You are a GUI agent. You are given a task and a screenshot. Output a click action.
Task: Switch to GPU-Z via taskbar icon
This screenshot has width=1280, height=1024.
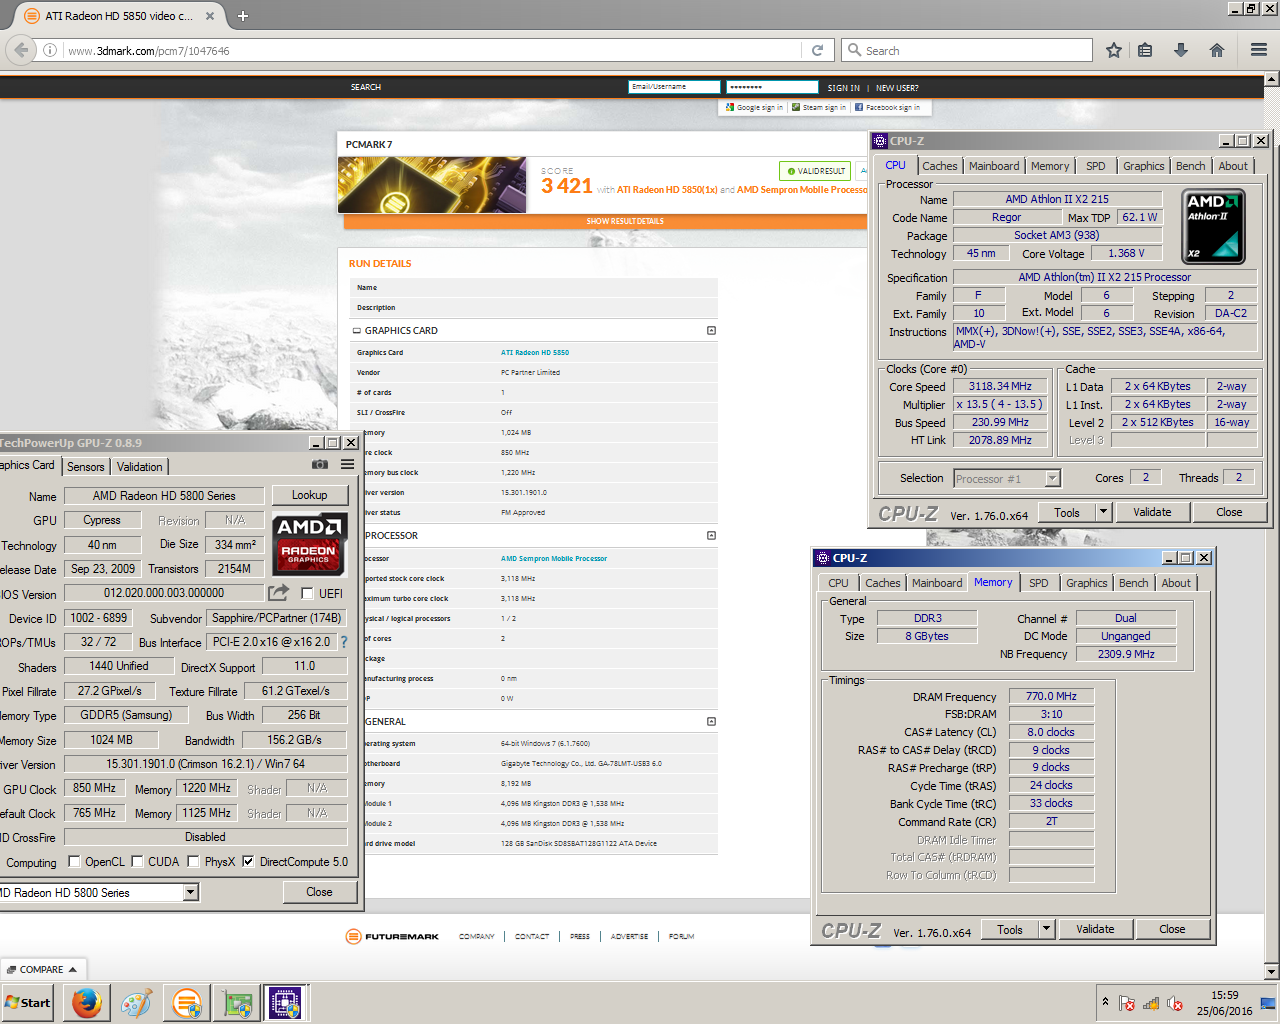click(x=237, y=1002)
